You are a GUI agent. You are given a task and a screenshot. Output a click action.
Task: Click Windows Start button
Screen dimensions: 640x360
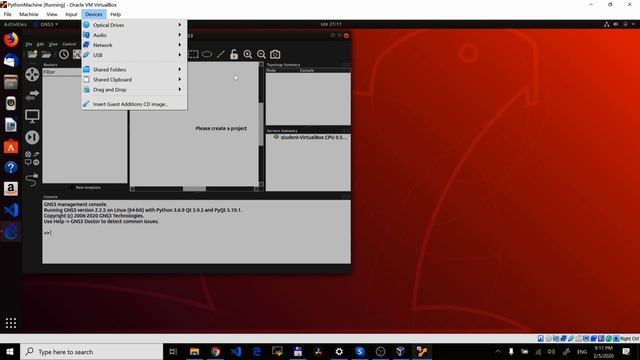[10, 352]
